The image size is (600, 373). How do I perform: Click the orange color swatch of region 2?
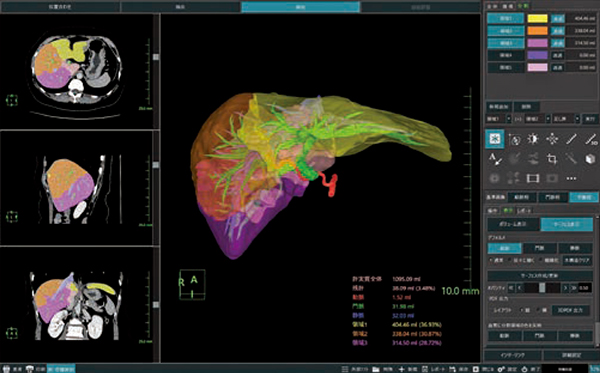(537, 31)
